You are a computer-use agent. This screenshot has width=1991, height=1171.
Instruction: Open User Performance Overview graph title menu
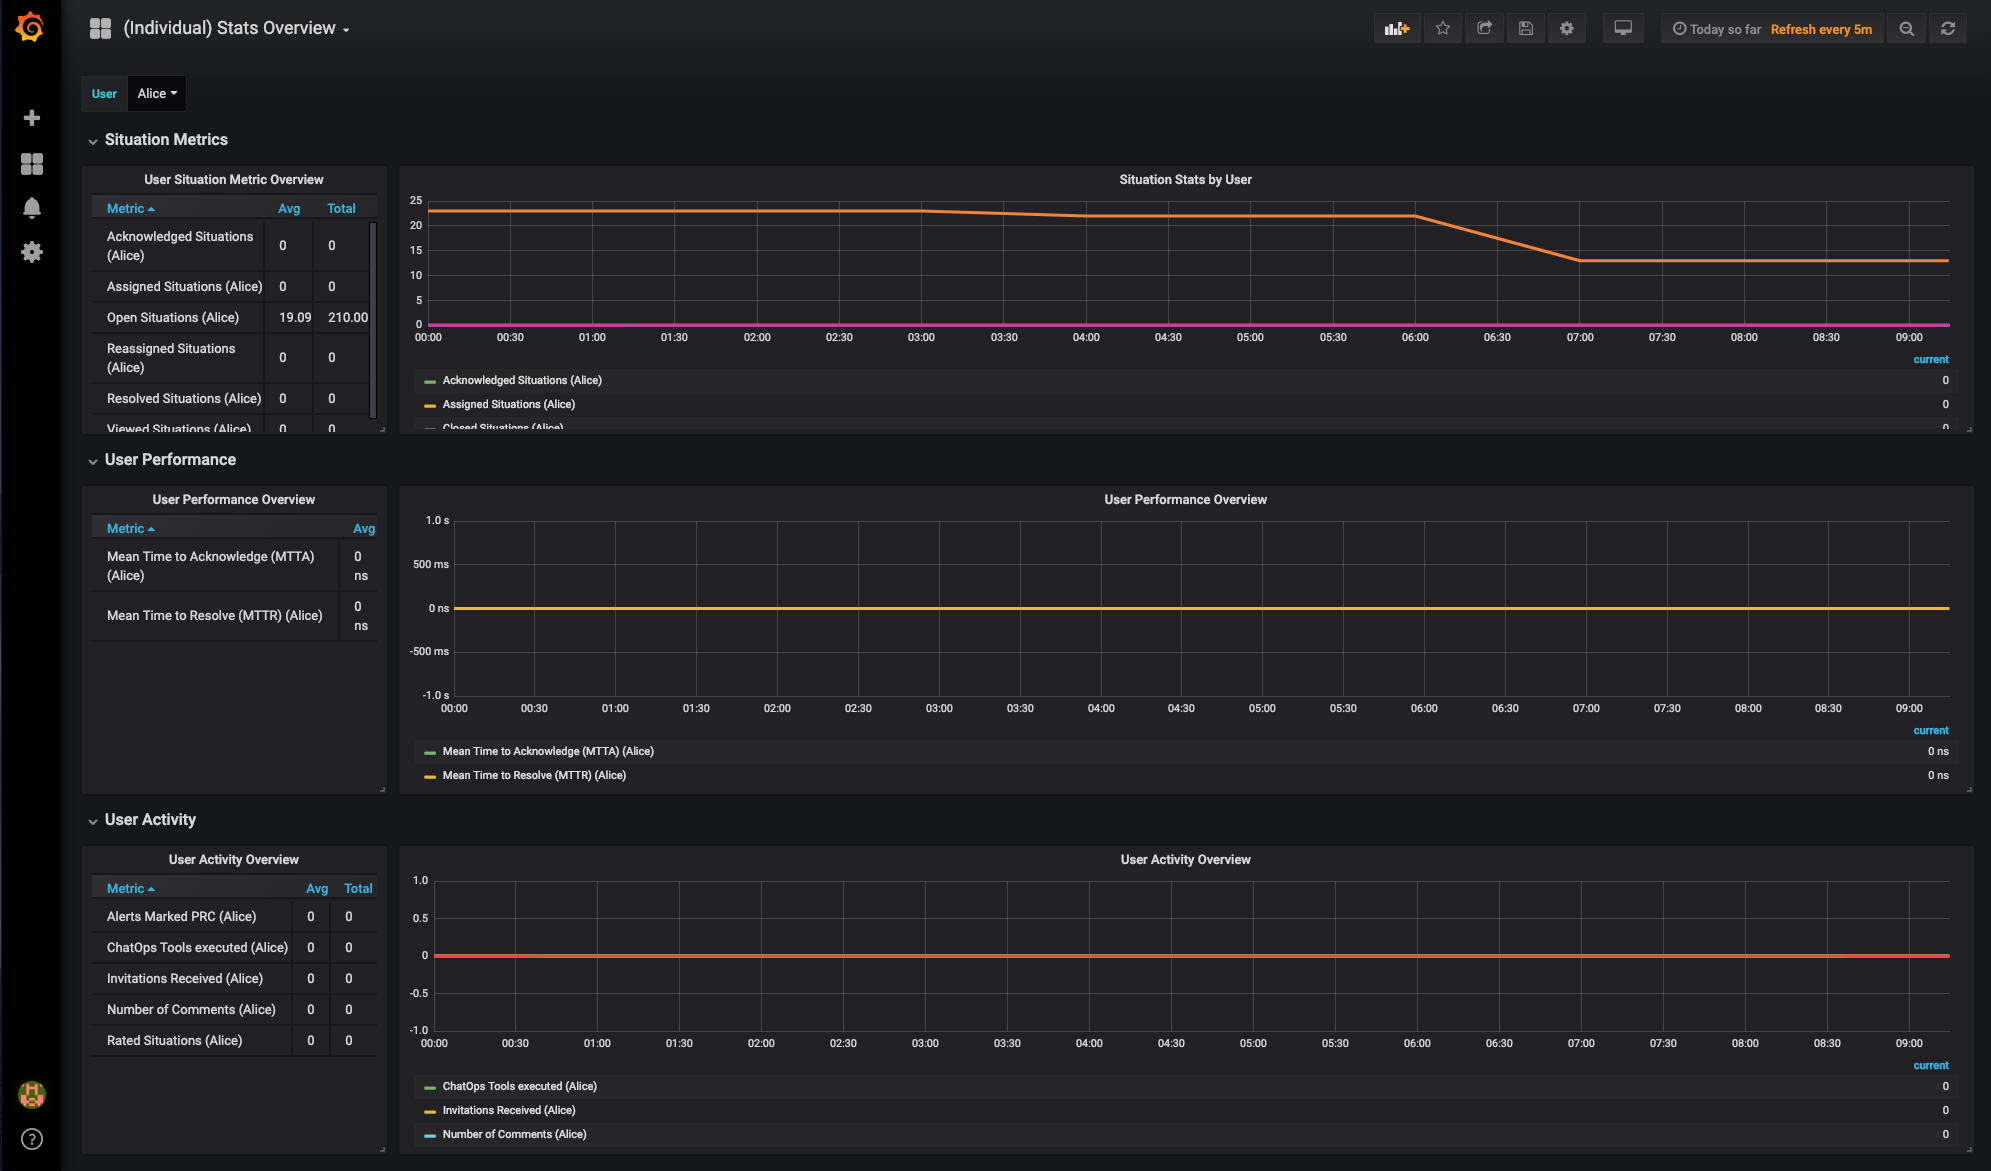pos(1185,500)
